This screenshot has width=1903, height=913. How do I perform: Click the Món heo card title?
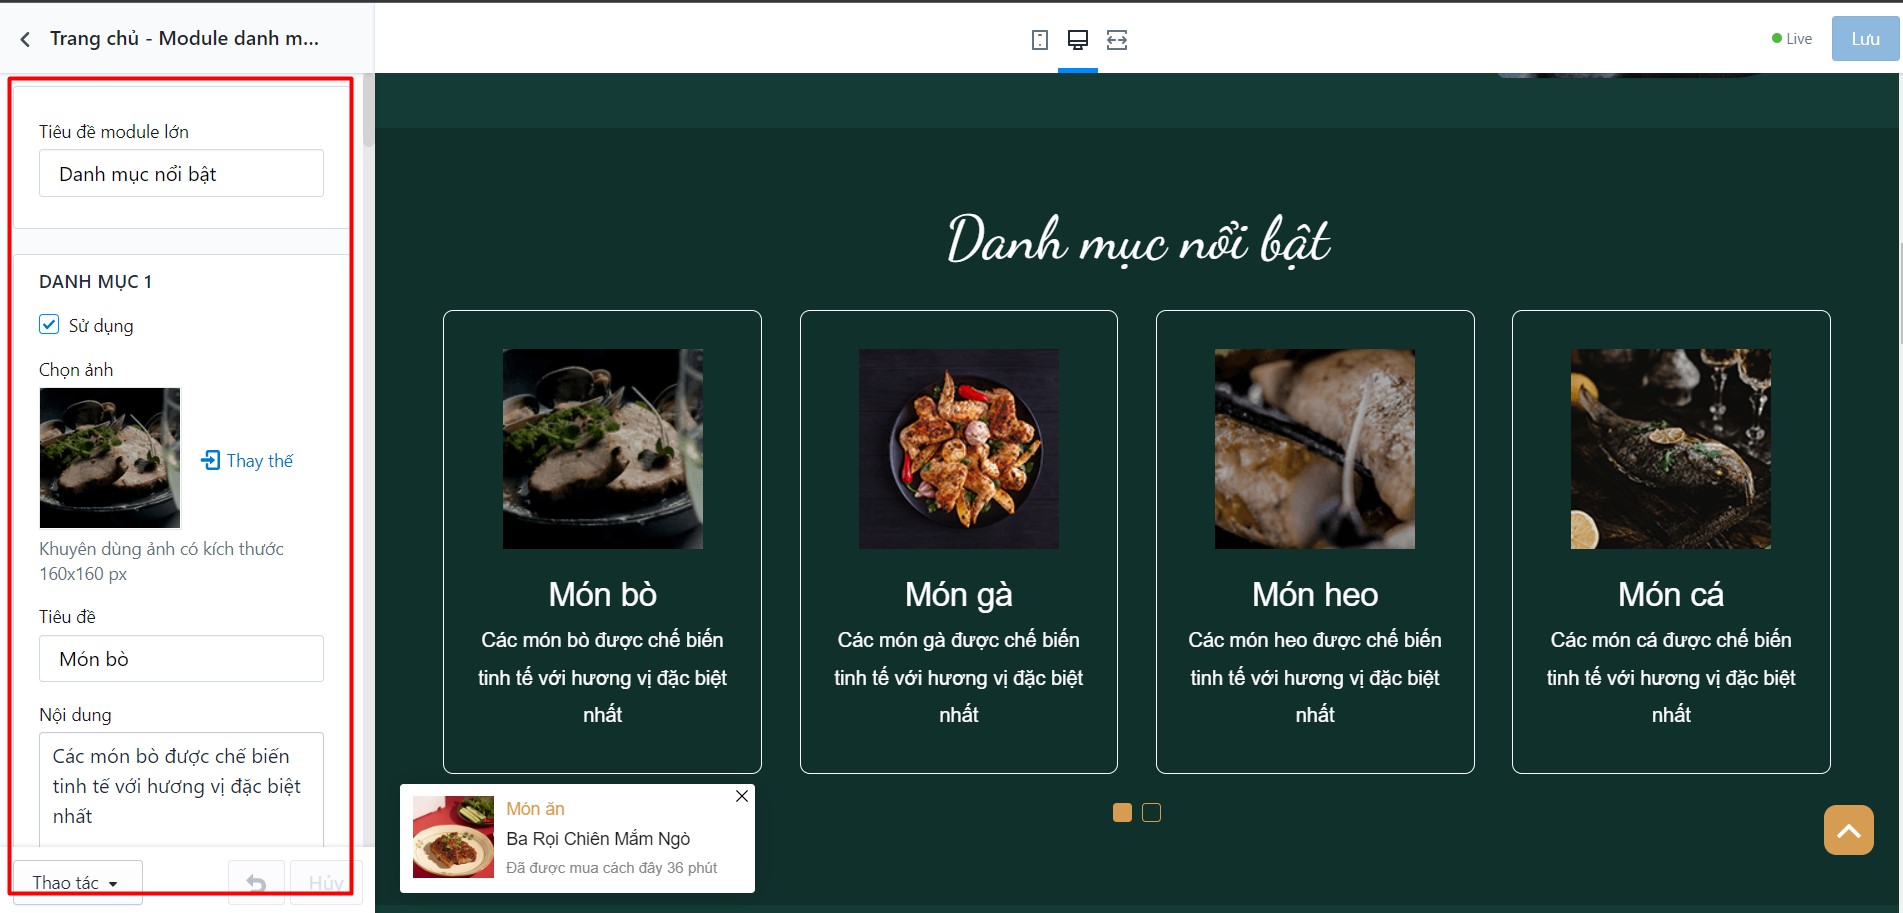pyautogui.click(x=1315, y=595)
